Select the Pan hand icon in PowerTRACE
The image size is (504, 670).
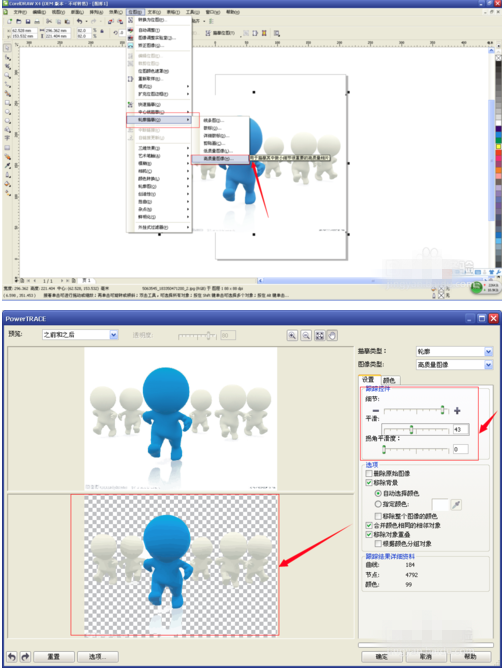pos(332,335)
